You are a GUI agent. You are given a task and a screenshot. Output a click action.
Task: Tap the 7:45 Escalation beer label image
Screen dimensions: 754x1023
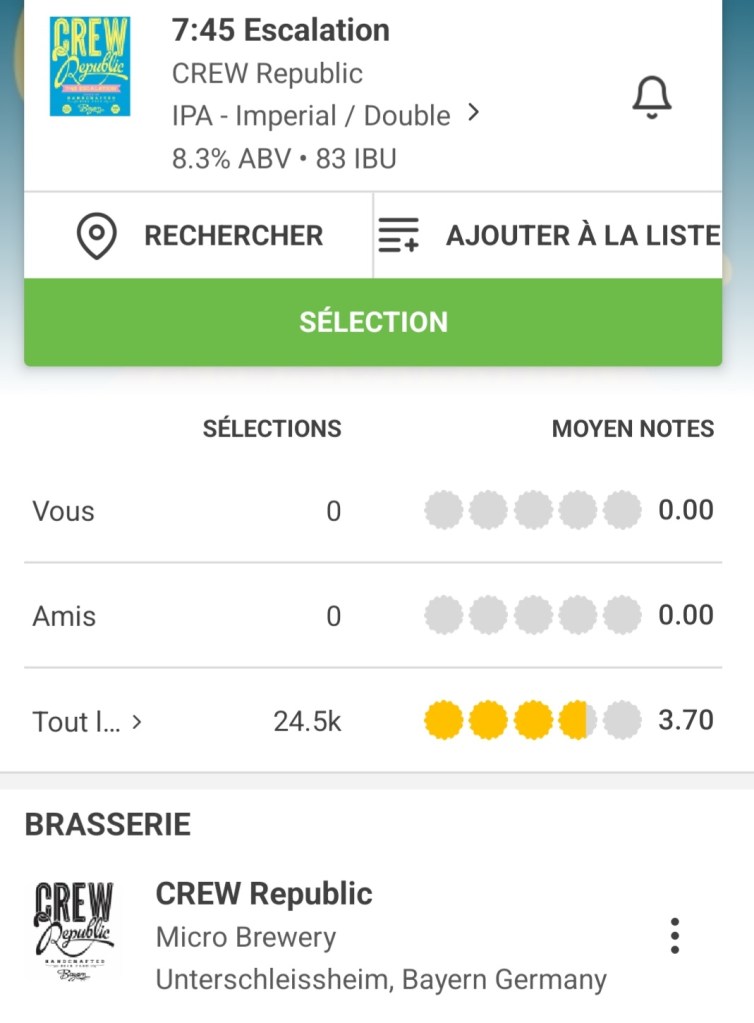tap(89, 66)
